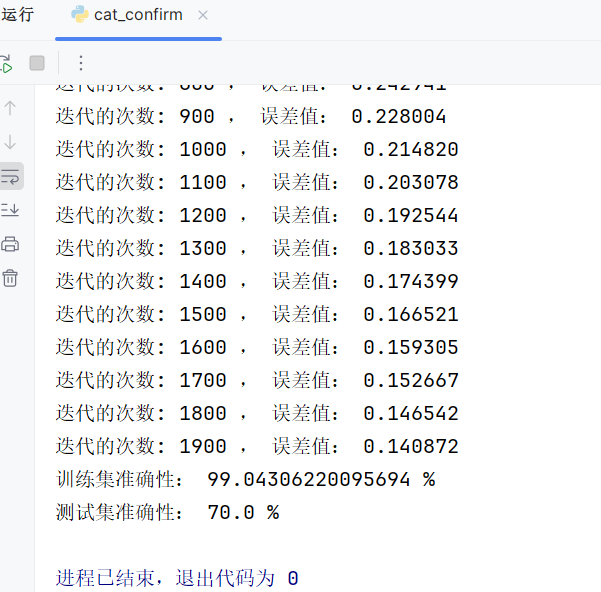Click the error value 0.152667
This screenshot has width=601, height=592.
(x=411, y=380)
